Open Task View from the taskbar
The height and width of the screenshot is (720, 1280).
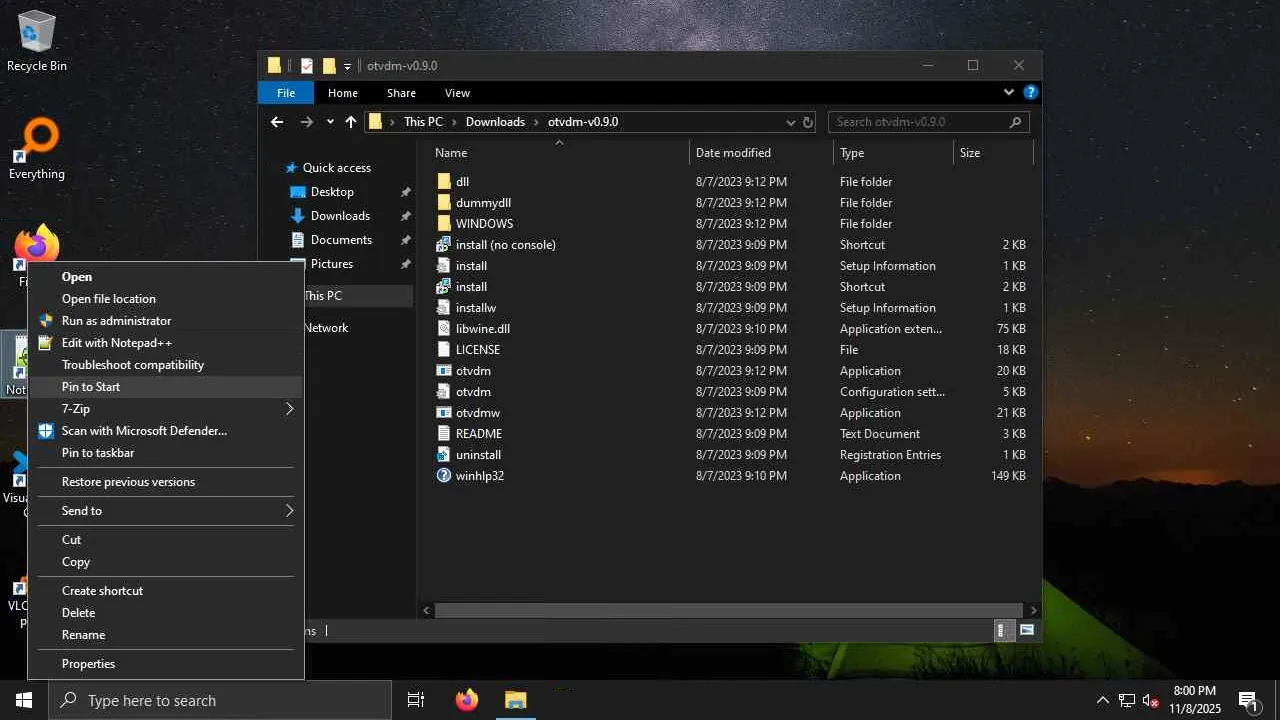tap(416, 700)
